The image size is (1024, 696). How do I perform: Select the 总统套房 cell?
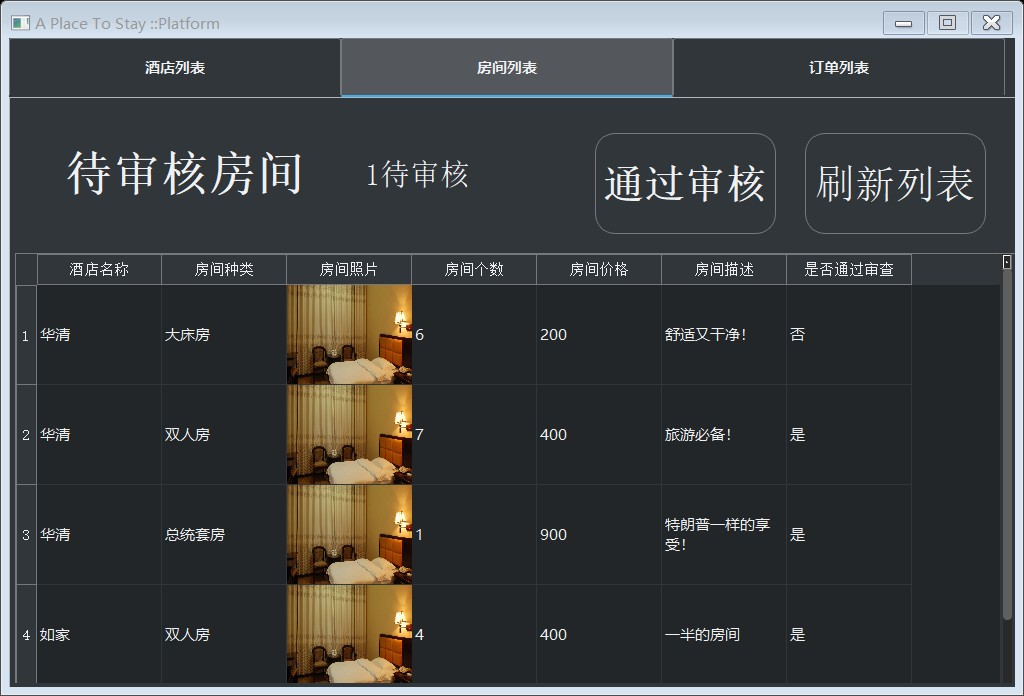[224, 535]
